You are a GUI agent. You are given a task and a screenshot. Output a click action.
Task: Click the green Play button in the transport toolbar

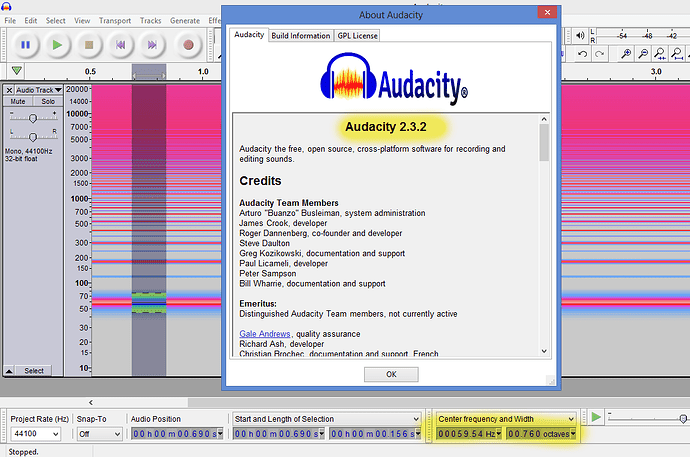point(57,45)
